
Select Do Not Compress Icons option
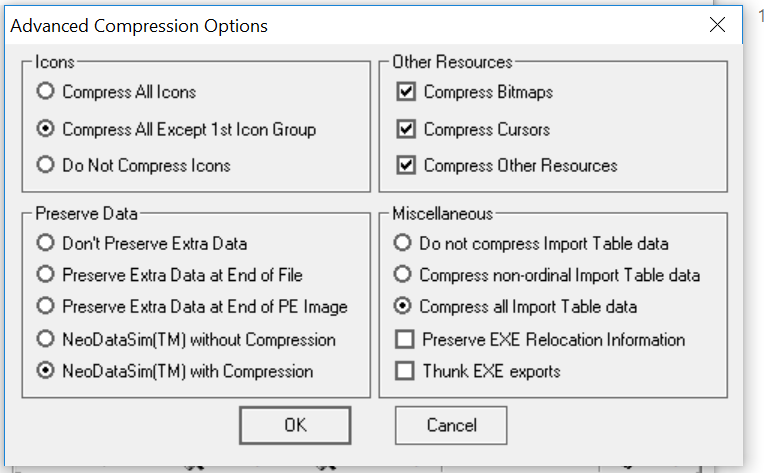(45, 165)
